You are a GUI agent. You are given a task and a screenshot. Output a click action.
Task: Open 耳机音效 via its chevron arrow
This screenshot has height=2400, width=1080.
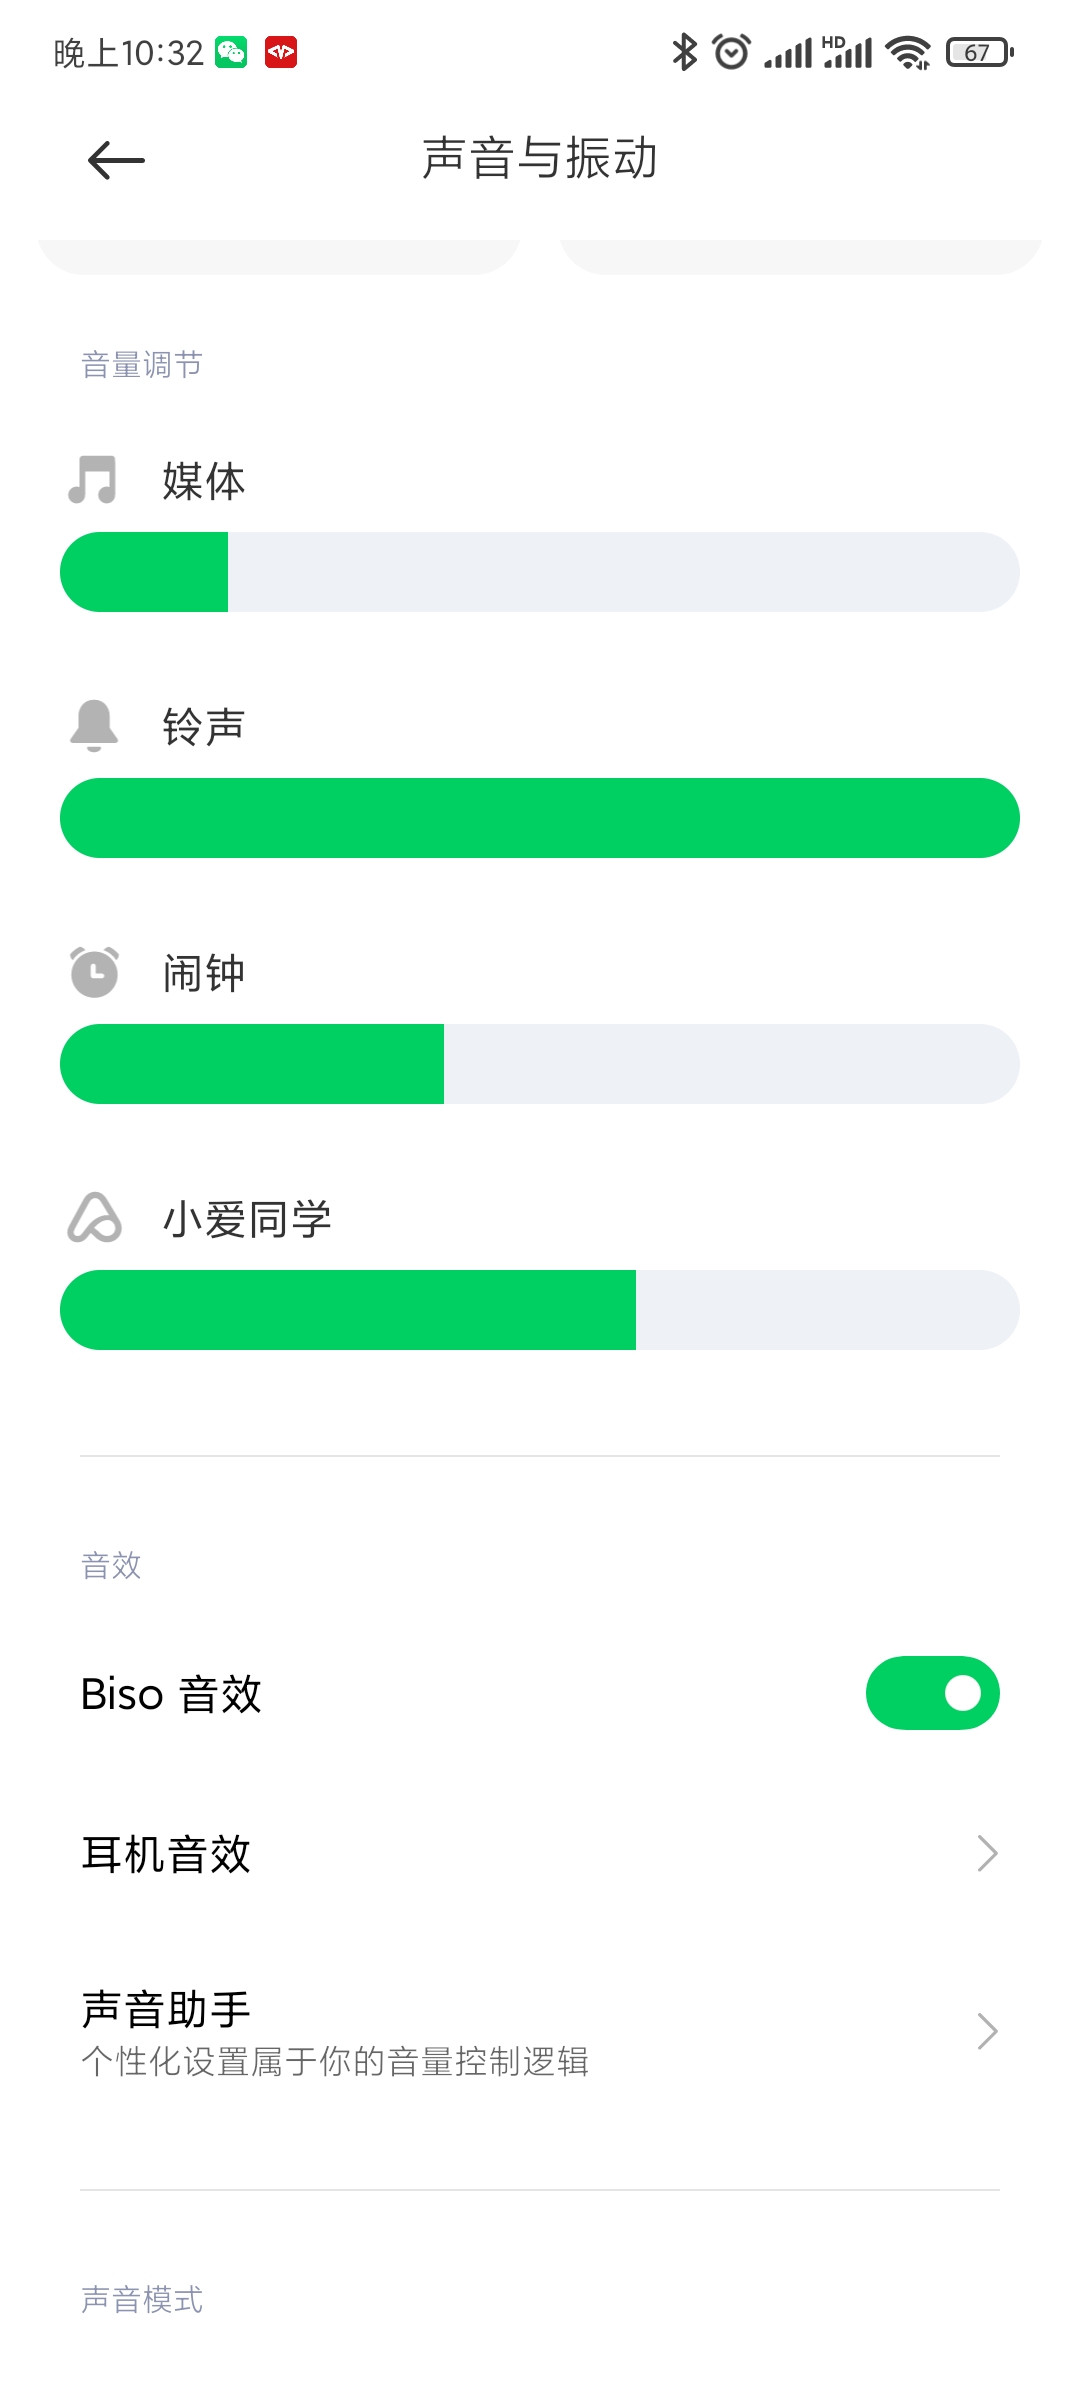987,1853
